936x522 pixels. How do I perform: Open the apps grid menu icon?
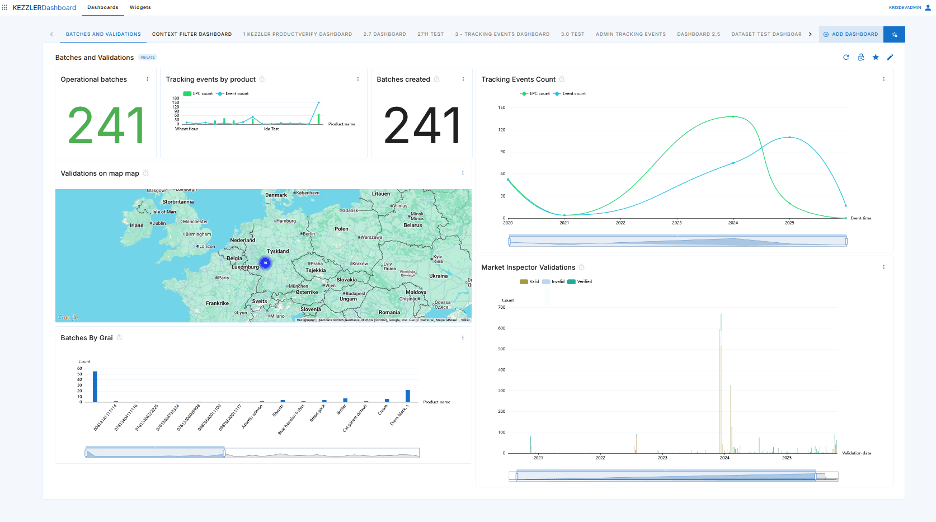pyautogui.click(x=6, y=7)
